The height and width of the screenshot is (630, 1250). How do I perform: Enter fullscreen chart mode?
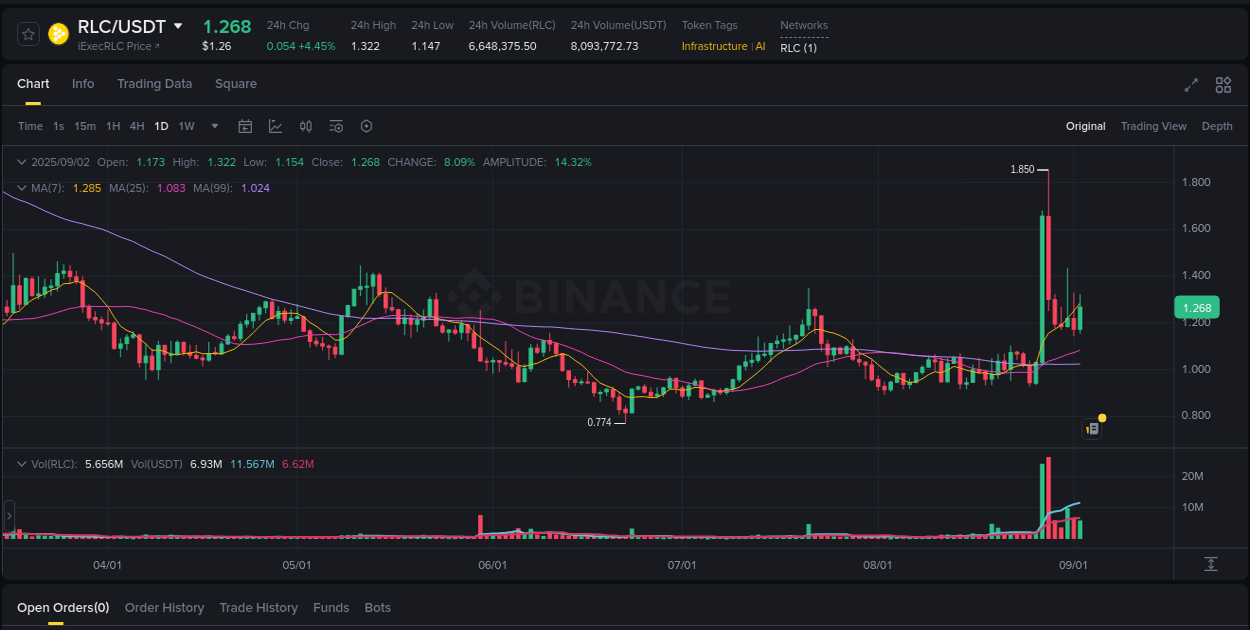pyautogui.click(x=1191, y=86)
